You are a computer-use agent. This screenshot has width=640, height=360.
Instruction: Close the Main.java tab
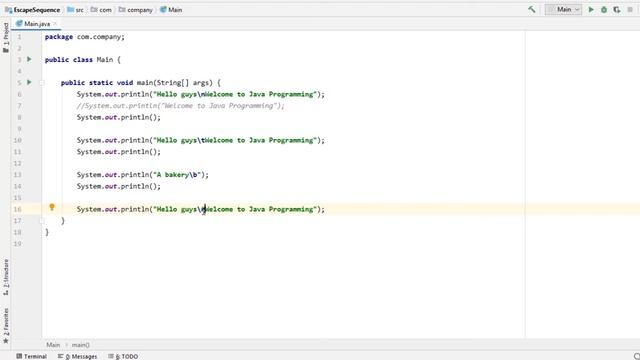coord(55,24)
